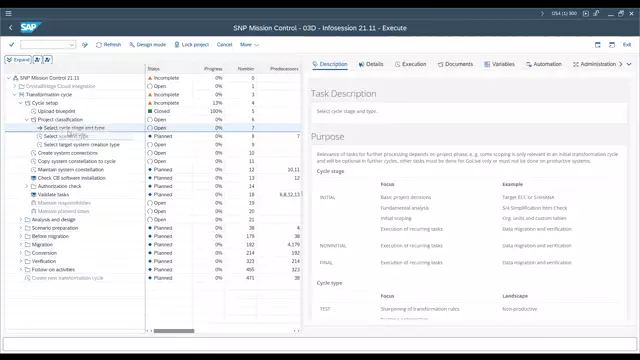640x360 pixels.
Task: Select 'Select target system creation type' task
Action: pyautogui.click(x=82, y=144)
